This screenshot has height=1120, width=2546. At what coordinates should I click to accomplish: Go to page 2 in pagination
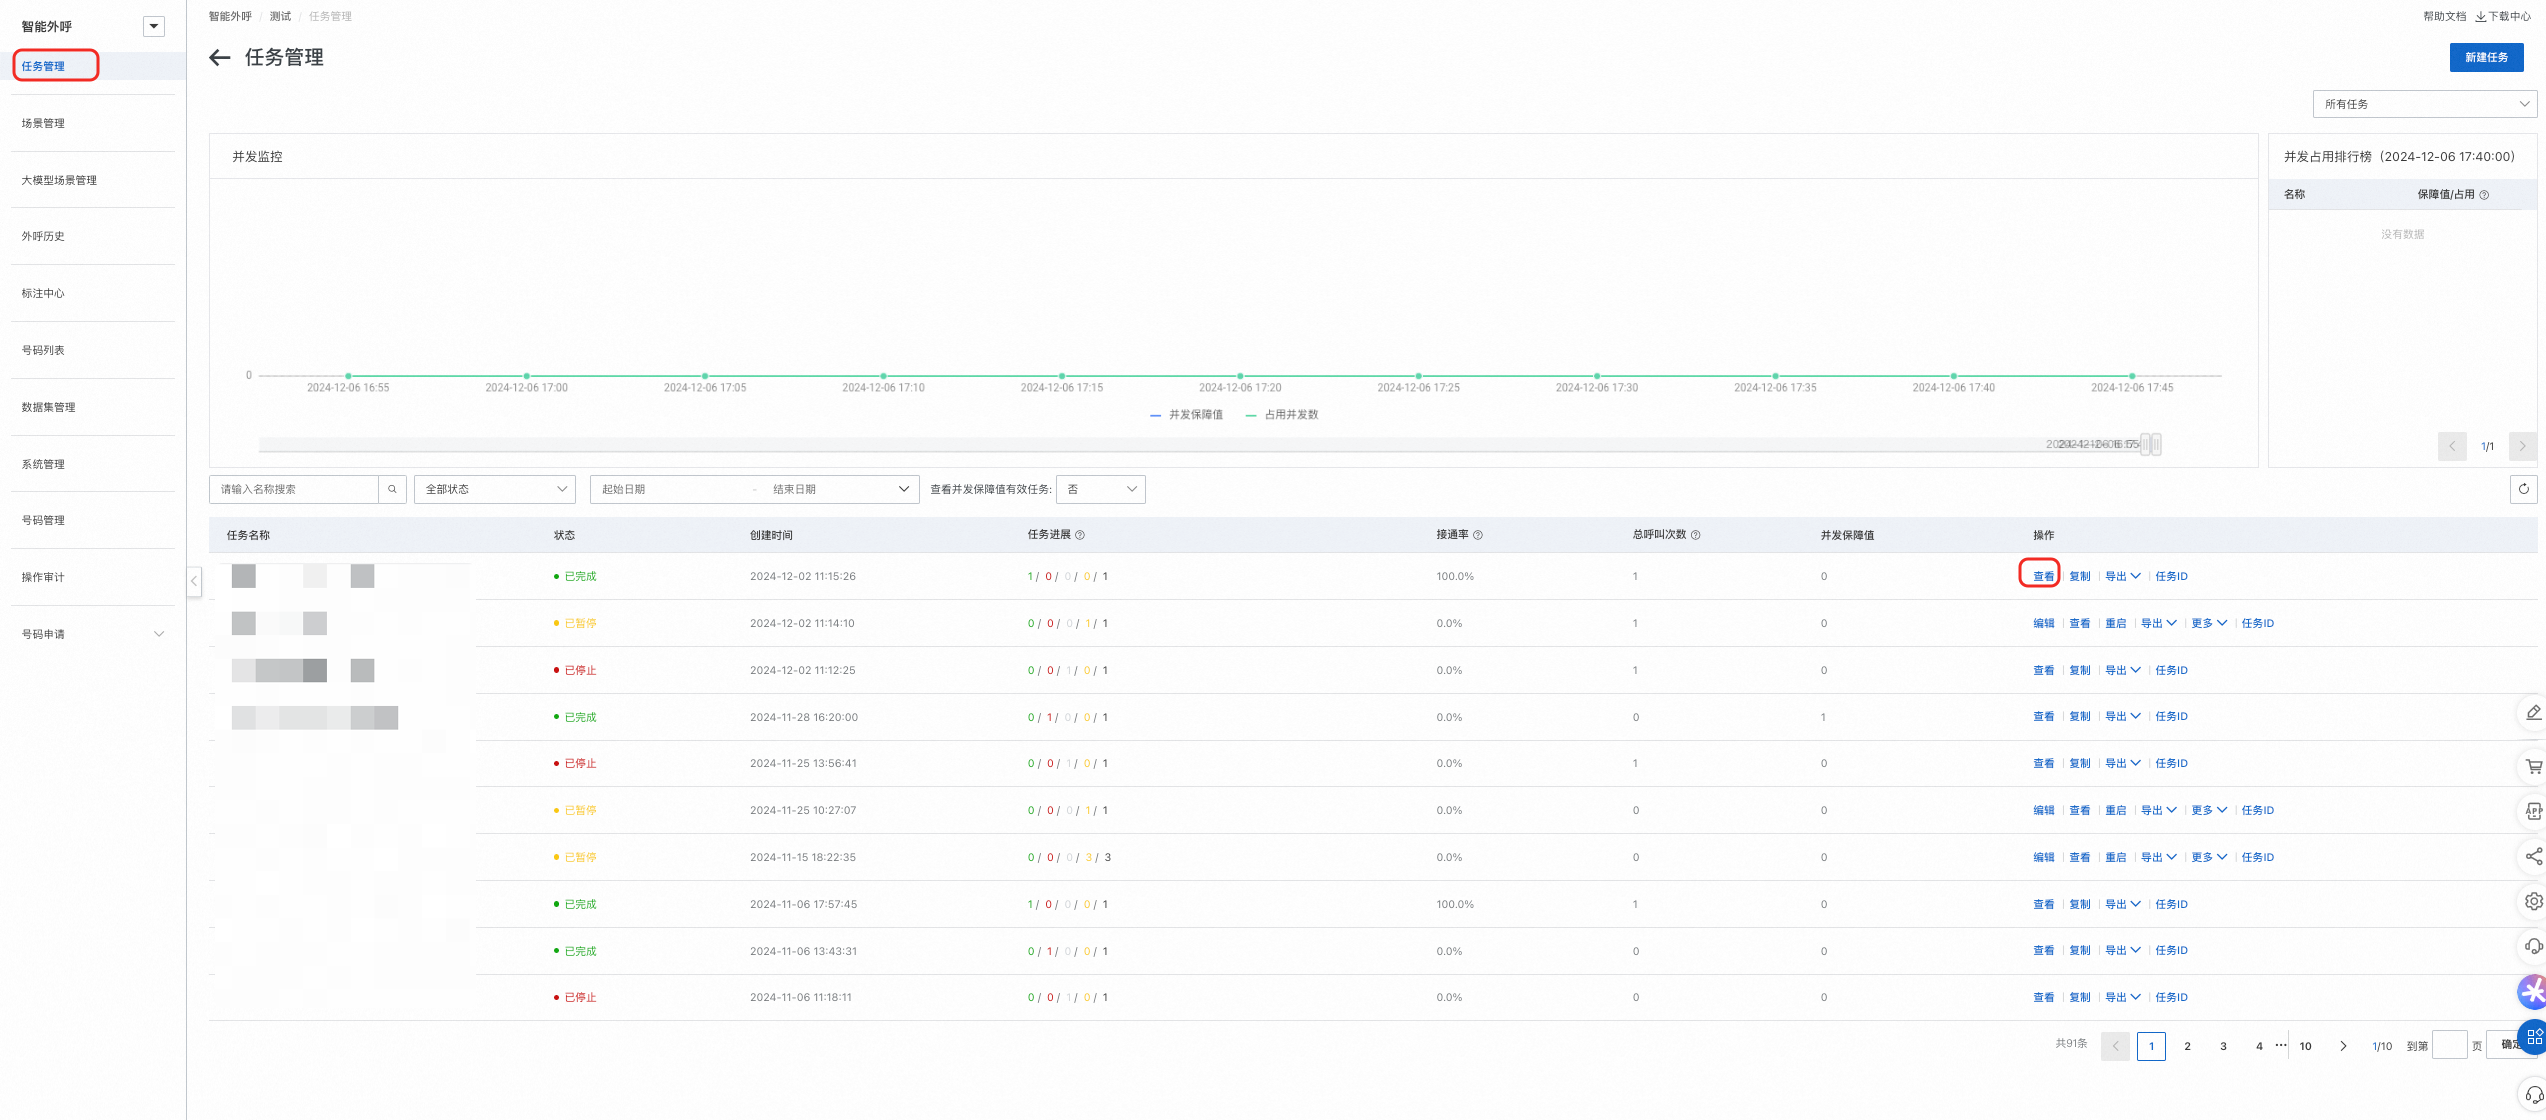[2187, 1046]
